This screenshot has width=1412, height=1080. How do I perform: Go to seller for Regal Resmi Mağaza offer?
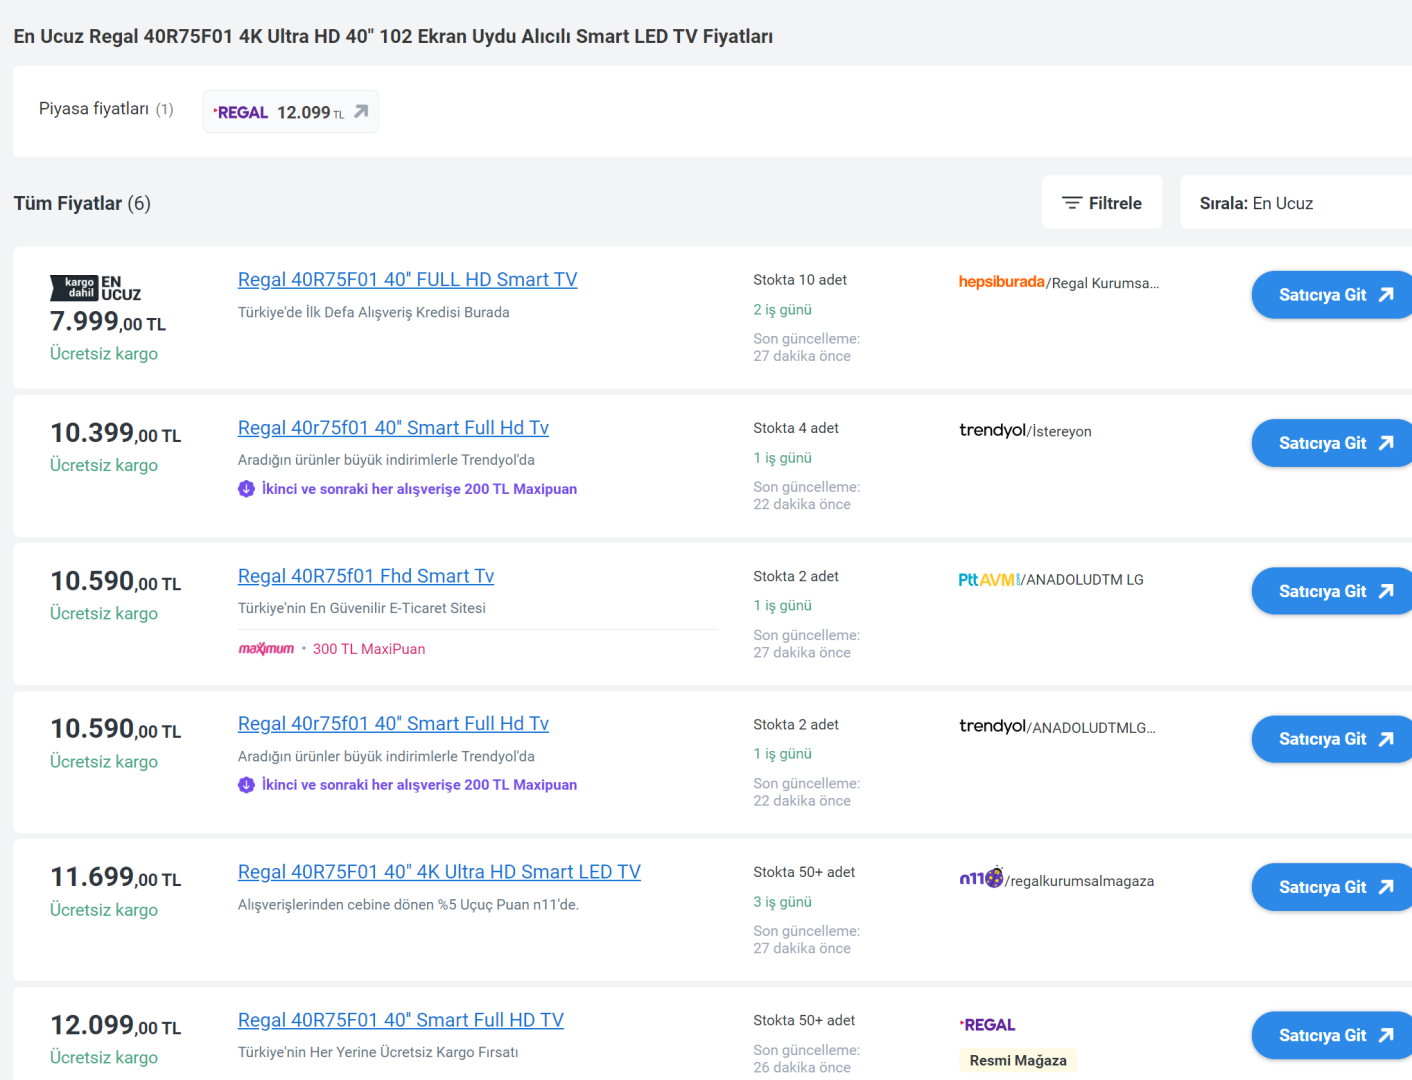click(x=1332, y=1035)
